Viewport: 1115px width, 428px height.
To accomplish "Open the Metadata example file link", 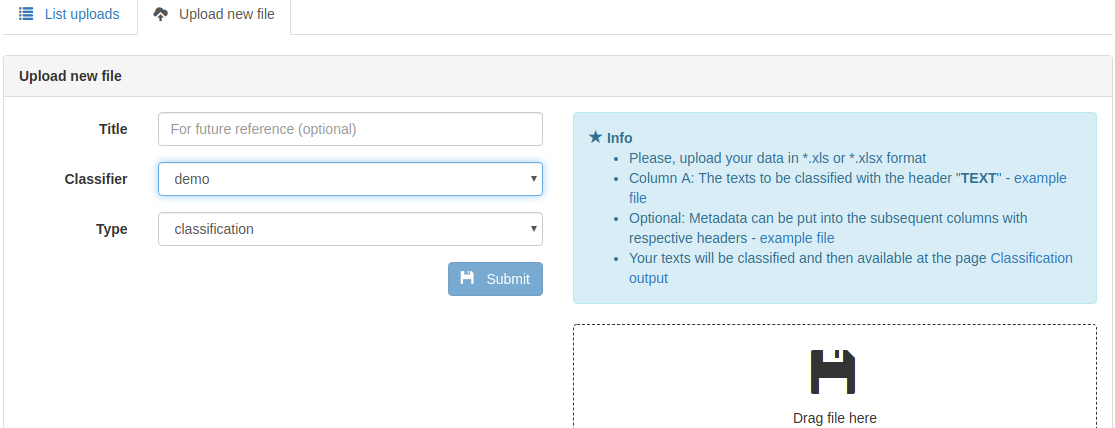I will click(797, 237).
